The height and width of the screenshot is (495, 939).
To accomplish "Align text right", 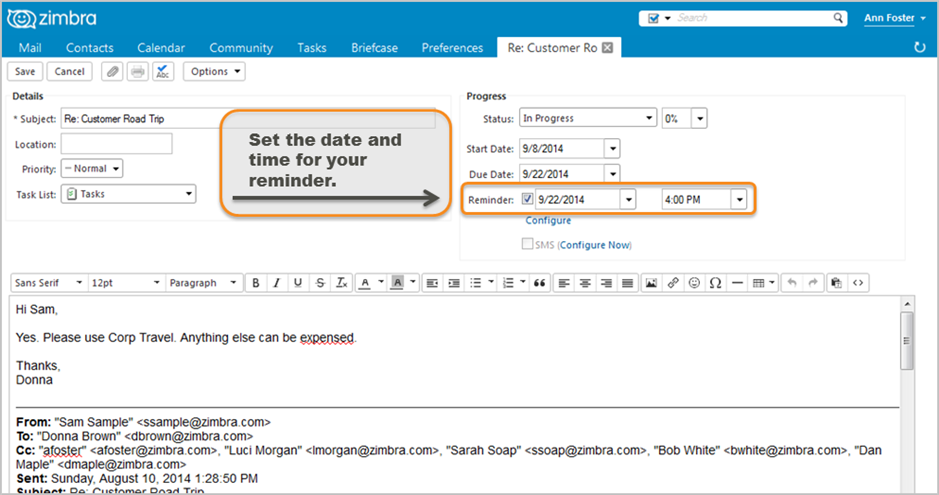I will click(x=606, y=283).
